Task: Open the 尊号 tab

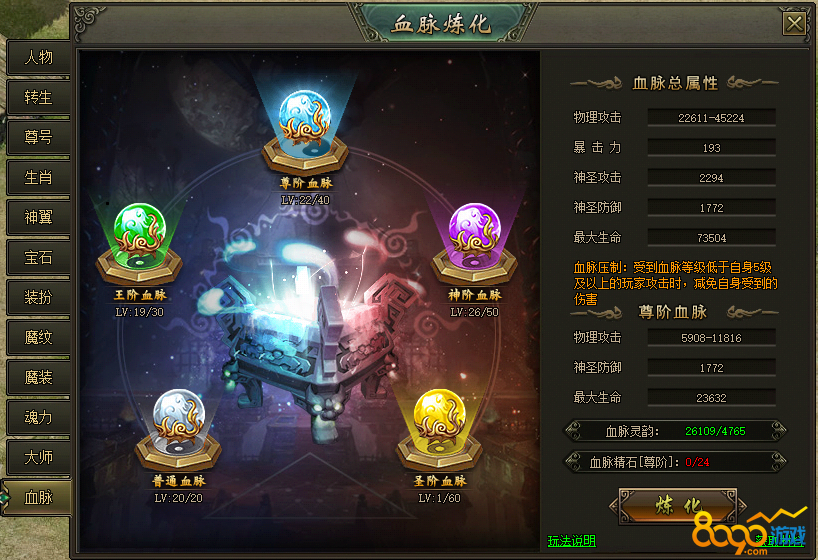Action: tap(39, 137)
